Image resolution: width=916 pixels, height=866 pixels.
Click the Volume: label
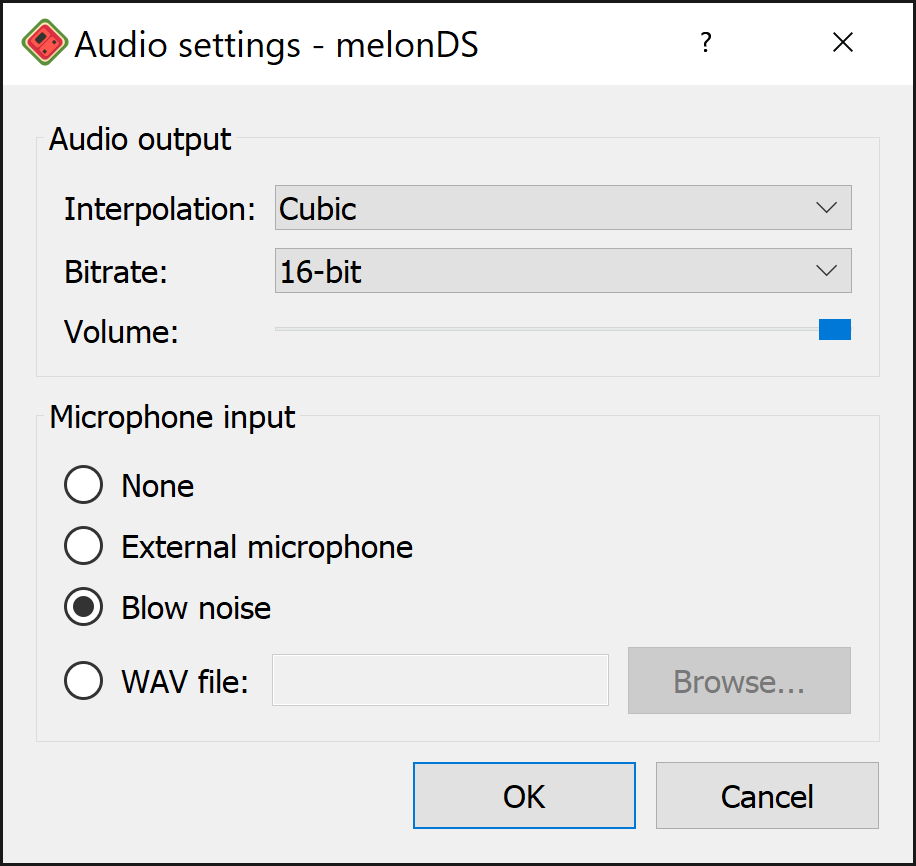(x=121, y=331)
